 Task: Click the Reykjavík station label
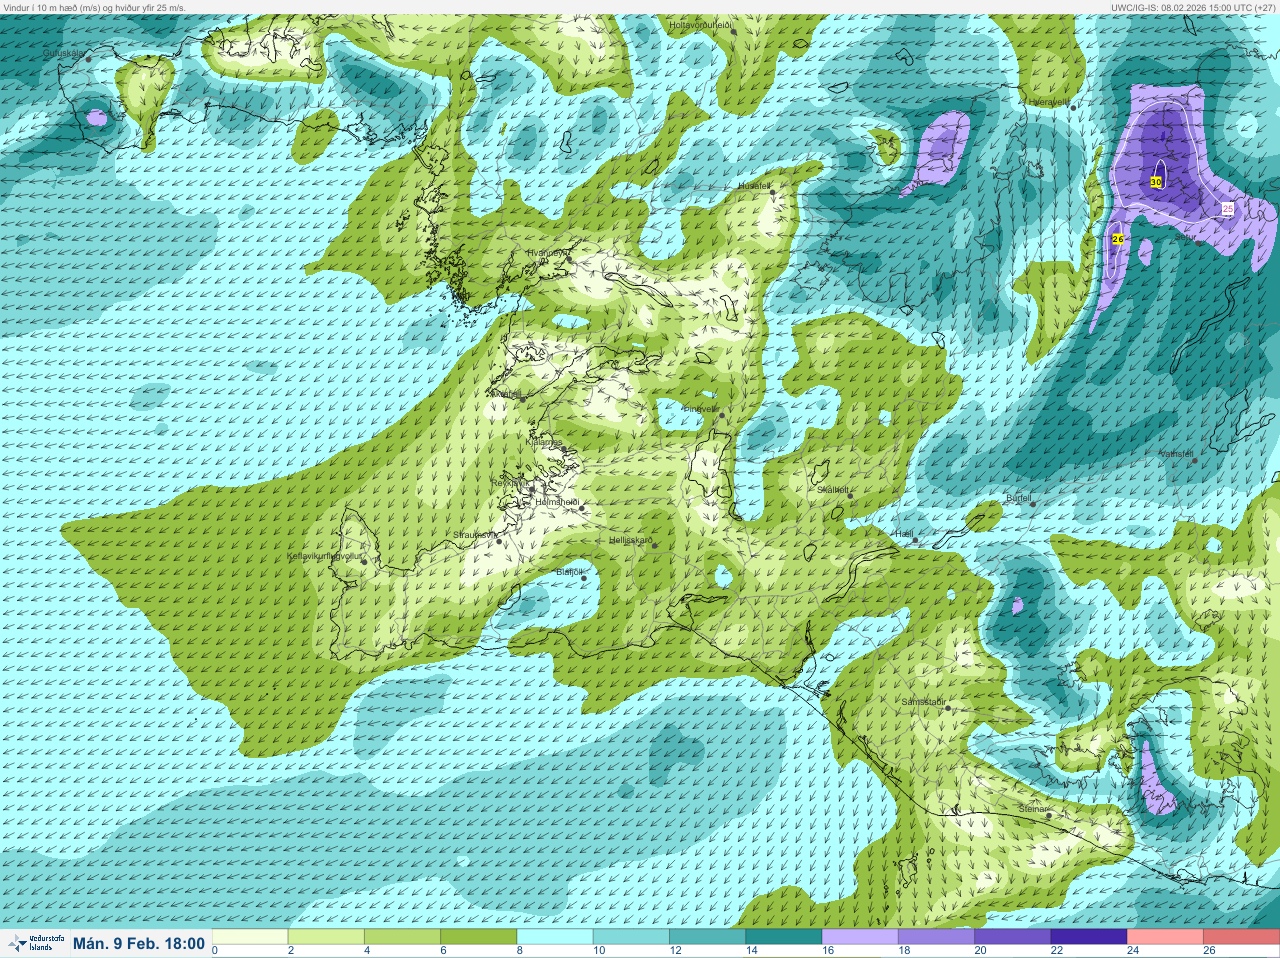point(509,483)
